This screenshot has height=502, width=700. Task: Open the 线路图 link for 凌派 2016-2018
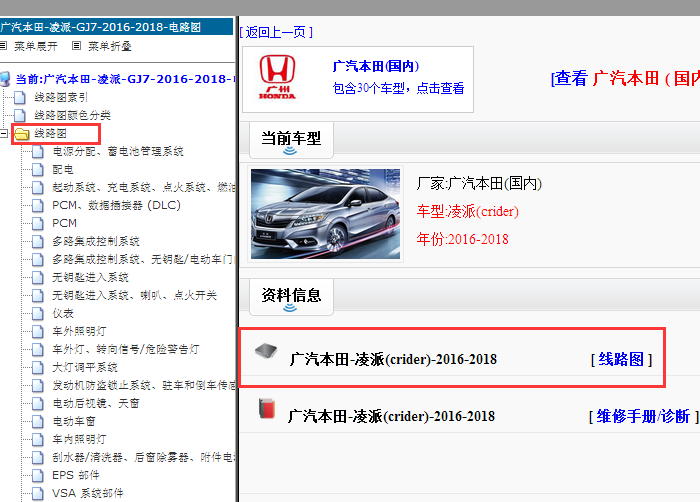tap(621, 359)
